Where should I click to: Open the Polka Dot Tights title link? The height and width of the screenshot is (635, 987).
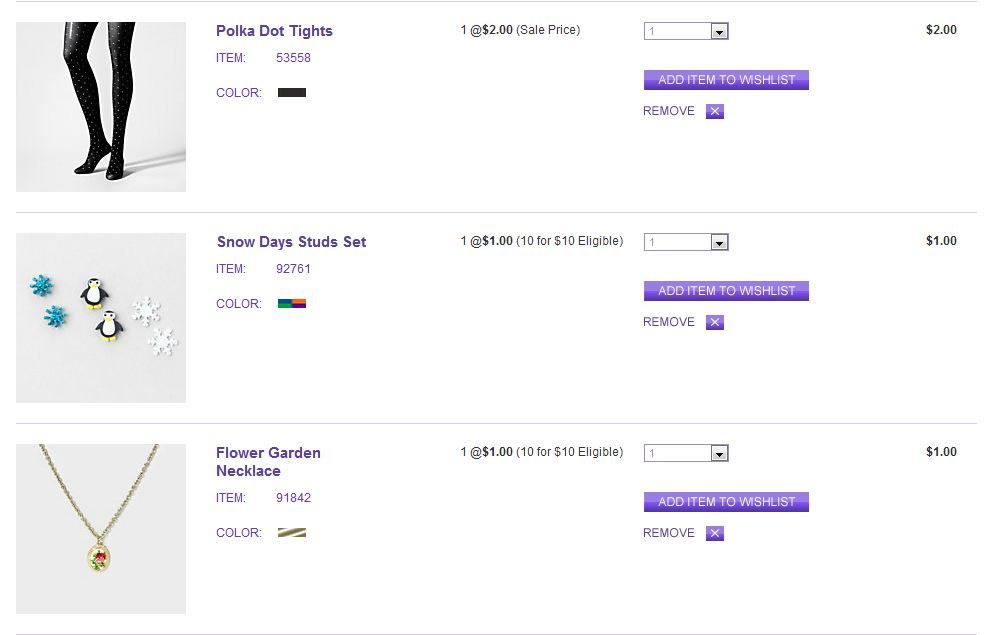[274, 31]
